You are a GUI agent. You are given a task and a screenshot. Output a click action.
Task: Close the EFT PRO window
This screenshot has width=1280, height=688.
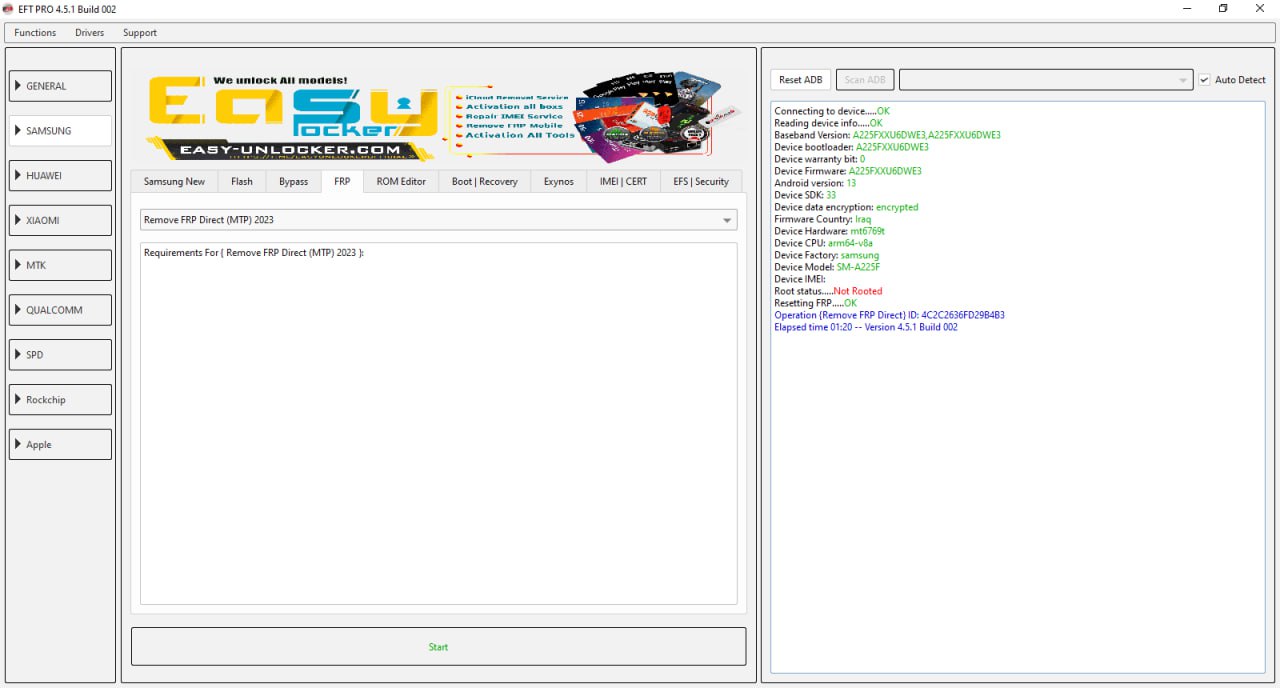[1260, 9]
